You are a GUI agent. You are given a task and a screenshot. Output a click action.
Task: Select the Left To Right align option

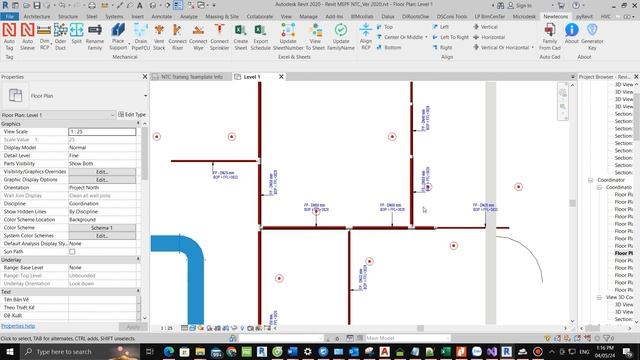[x=451, y=37]
